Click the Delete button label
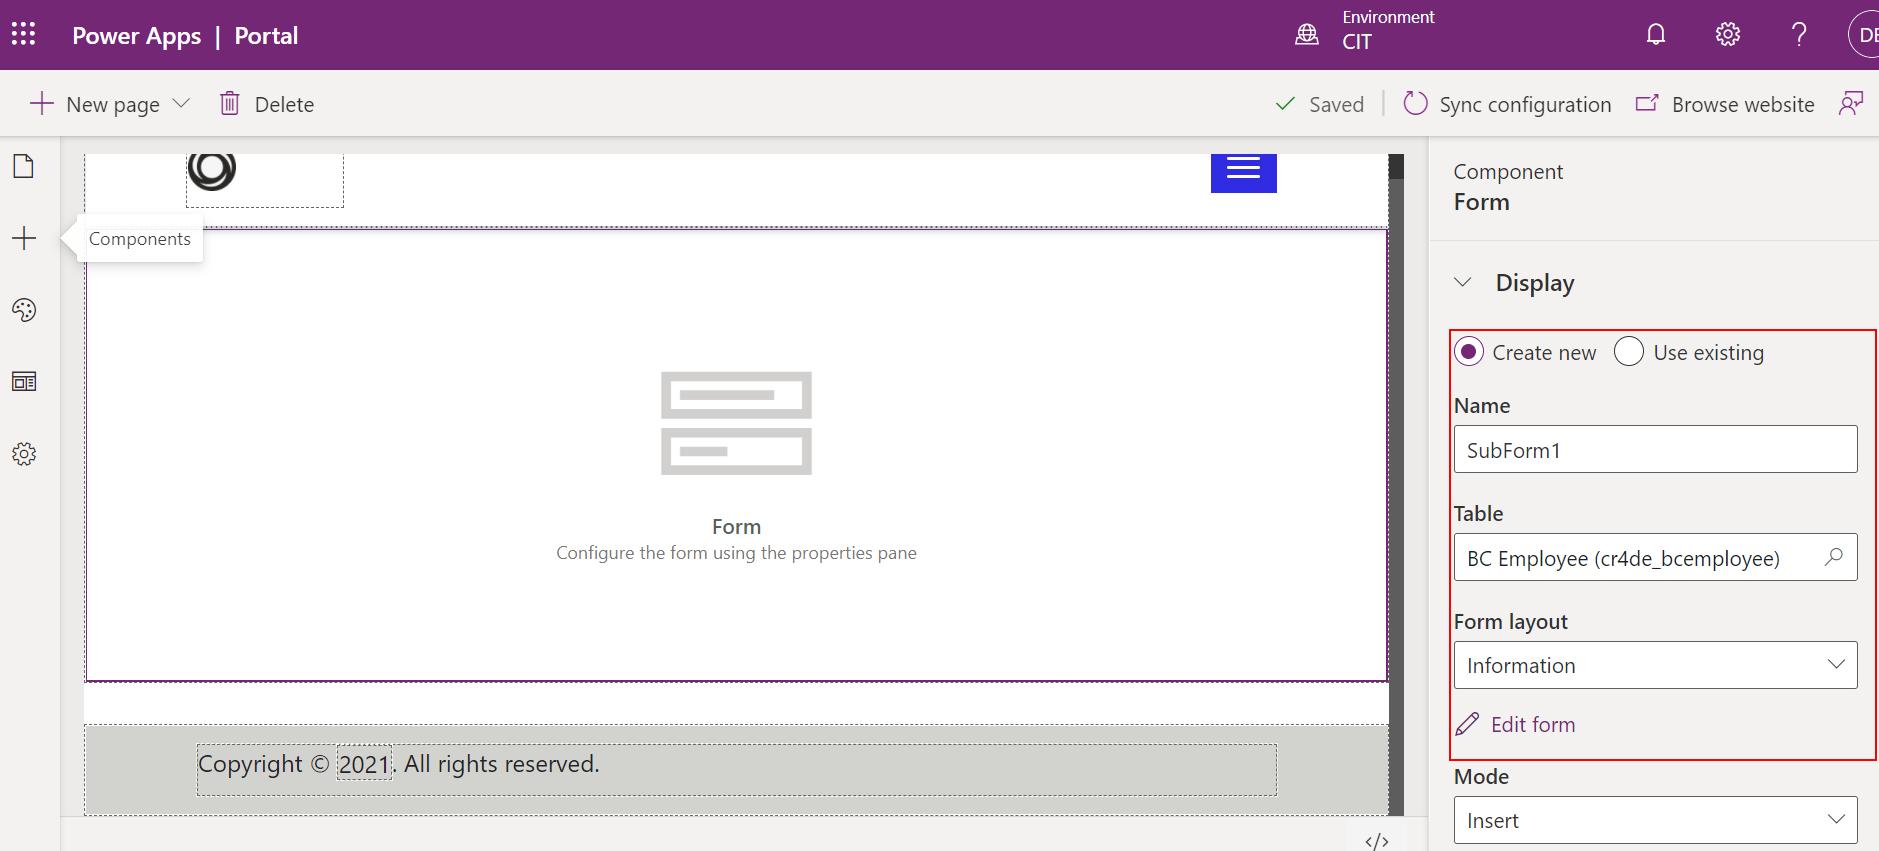Image resolution: width=1879 pixels, height=851 pixels. (x=284, y=104)
